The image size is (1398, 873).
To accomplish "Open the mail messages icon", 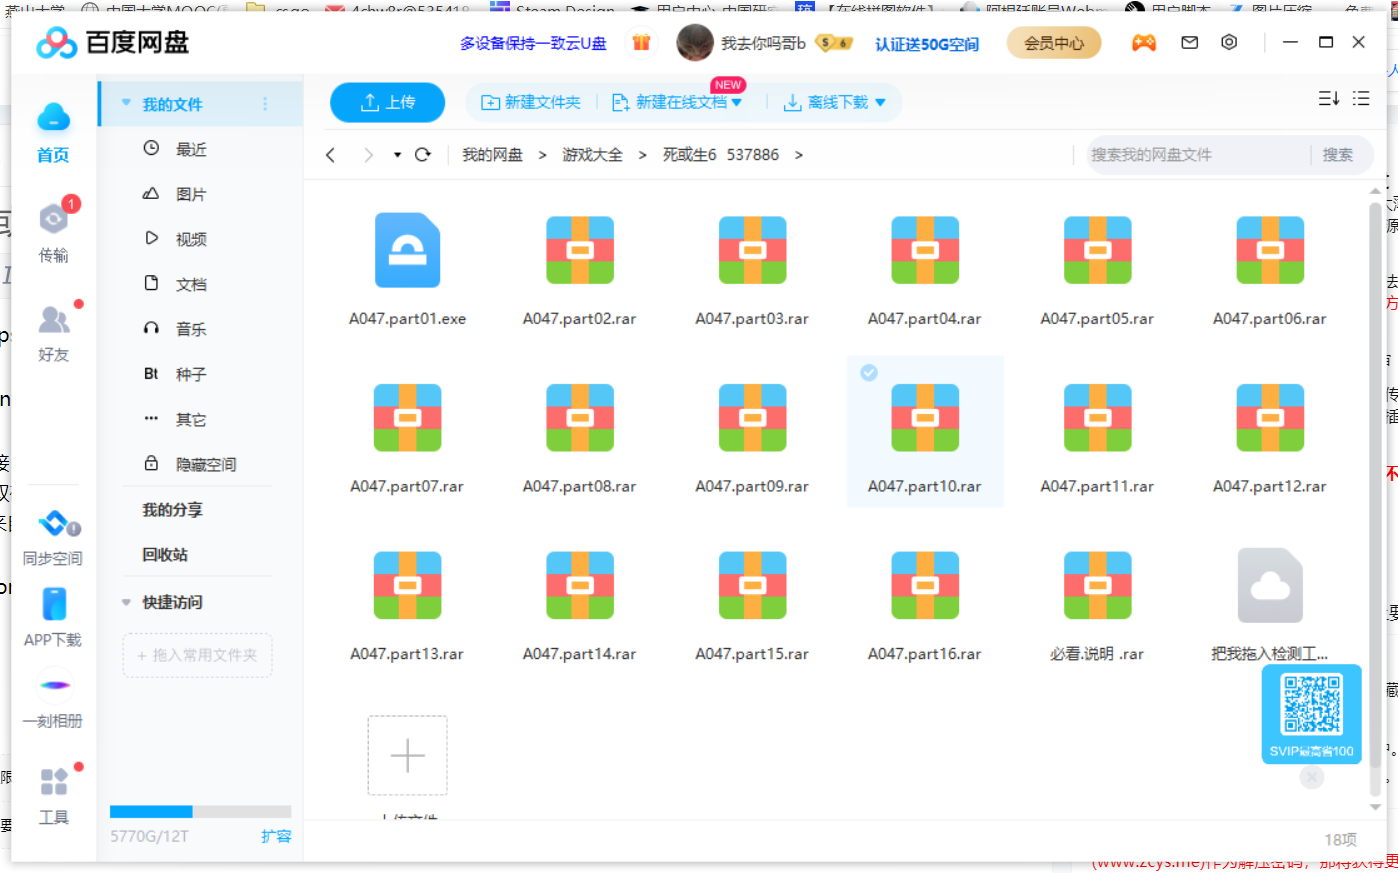I will click(x=1190, y=42).
